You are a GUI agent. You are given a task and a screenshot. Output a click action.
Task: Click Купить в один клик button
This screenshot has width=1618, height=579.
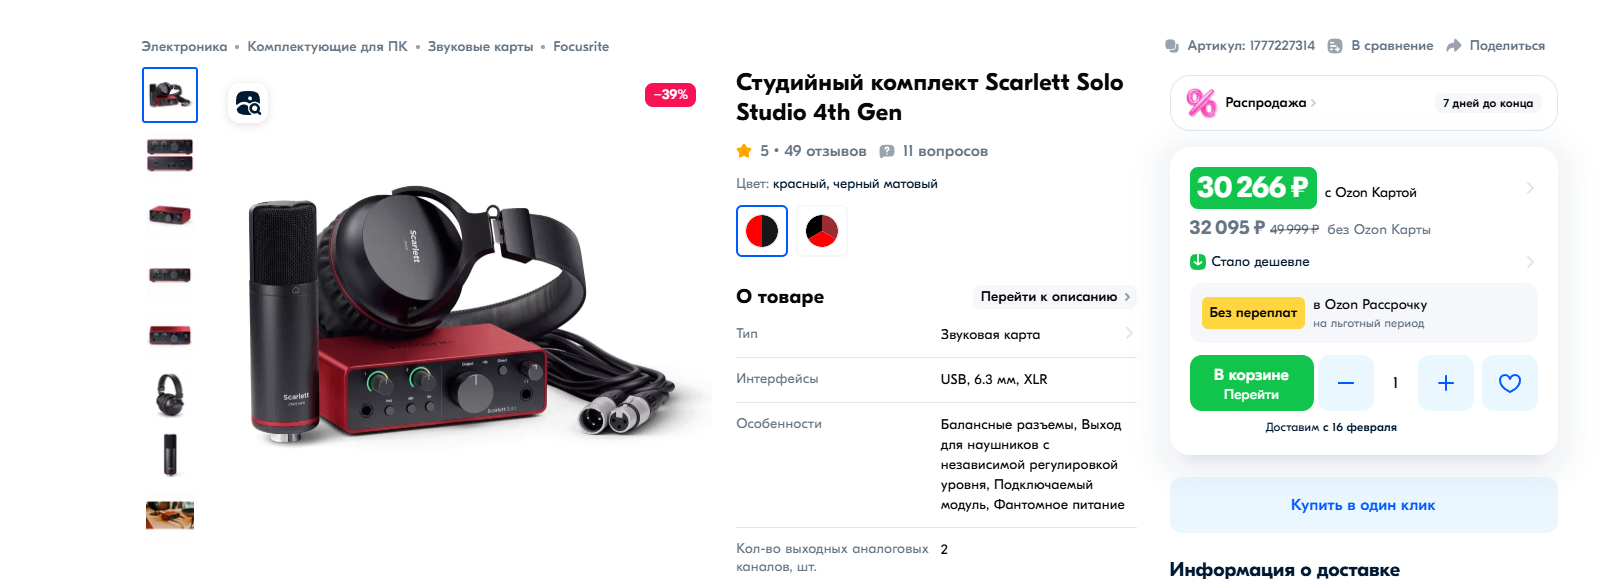[x=1363, y=505]
